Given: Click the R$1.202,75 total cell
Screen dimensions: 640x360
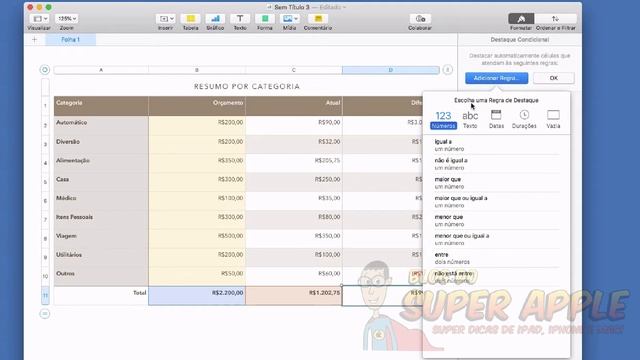Looking at the screenshot, I should [294, 296].
